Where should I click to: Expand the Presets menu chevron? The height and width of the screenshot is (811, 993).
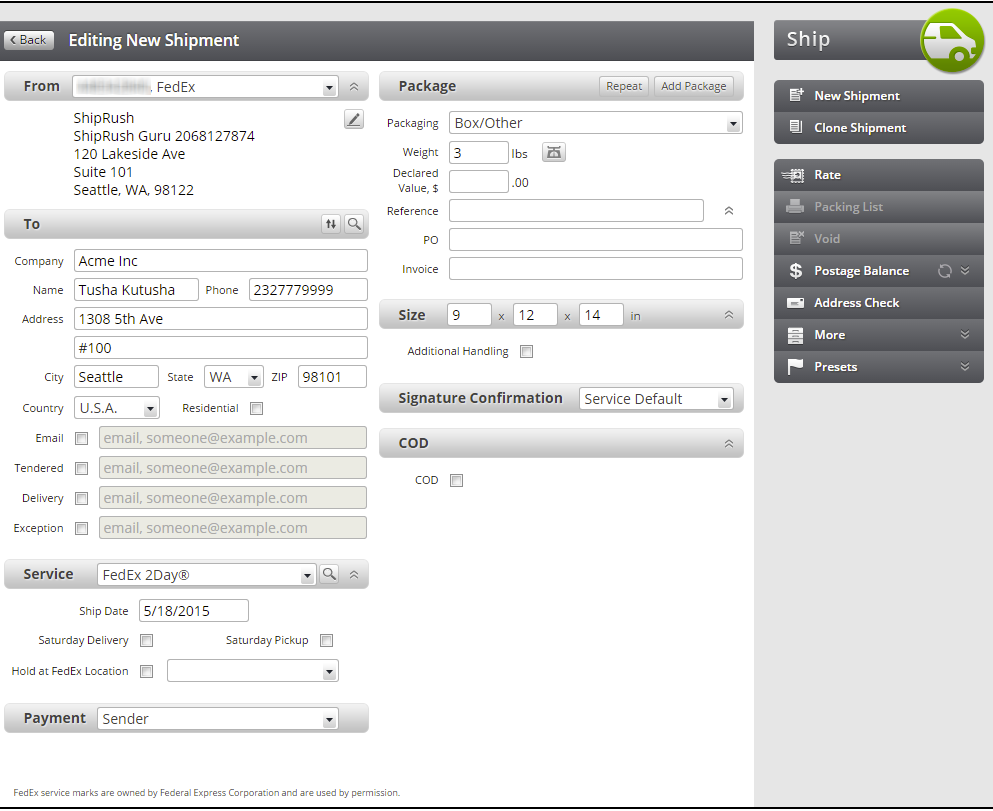point(965,366)
